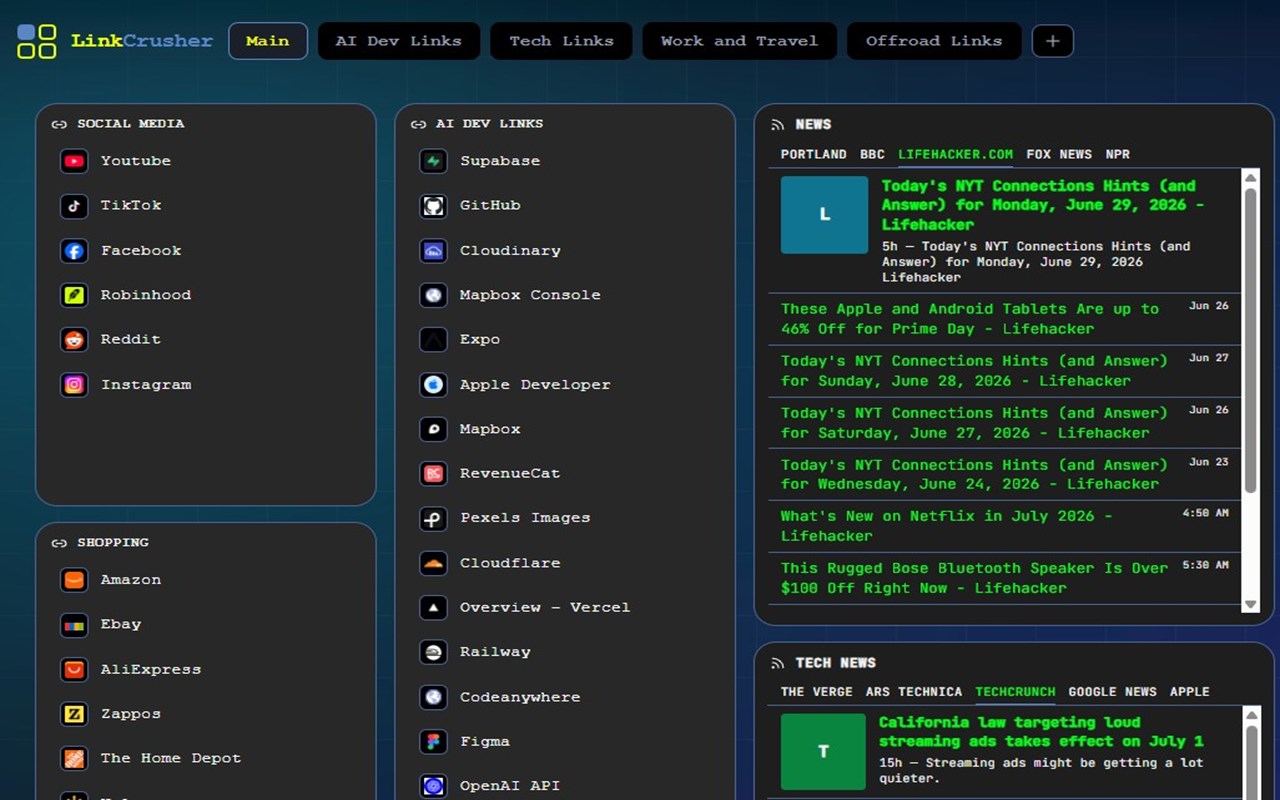
Task: Click the Amazon icon
Action: pyautogui.click(x=74, y=580)
